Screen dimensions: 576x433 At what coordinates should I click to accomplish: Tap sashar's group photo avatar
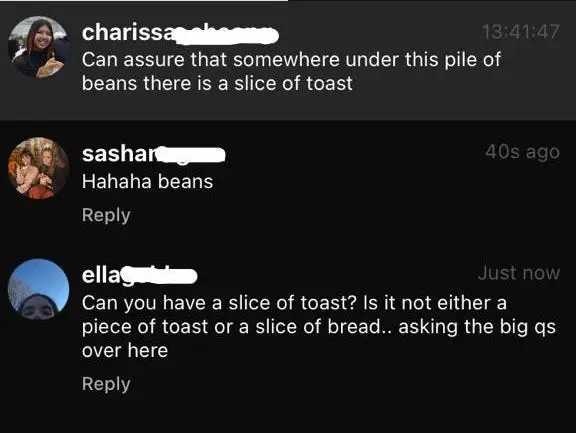(x=39, y=168)
